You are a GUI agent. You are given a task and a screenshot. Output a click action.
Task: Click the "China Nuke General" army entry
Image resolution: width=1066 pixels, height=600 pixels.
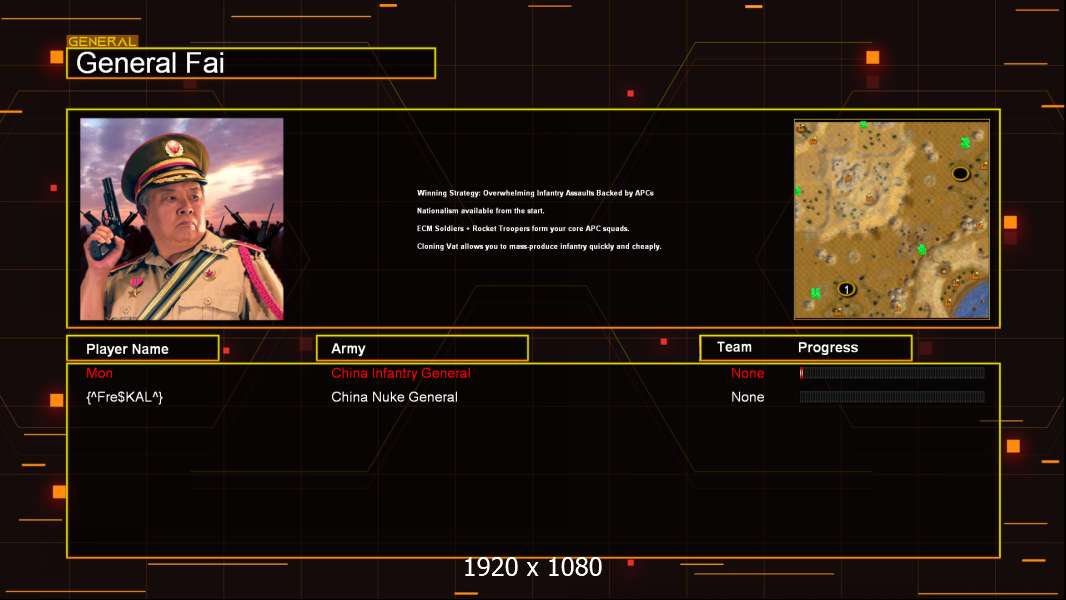(x=394, y=397)
